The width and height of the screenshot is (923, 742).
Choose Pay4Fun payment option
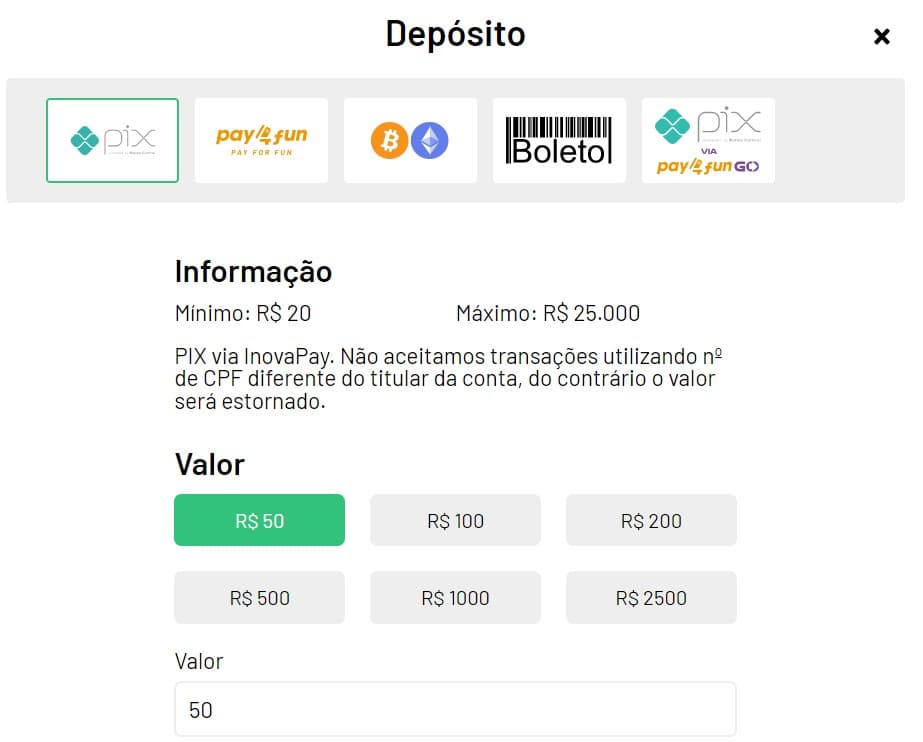[261, 141]
